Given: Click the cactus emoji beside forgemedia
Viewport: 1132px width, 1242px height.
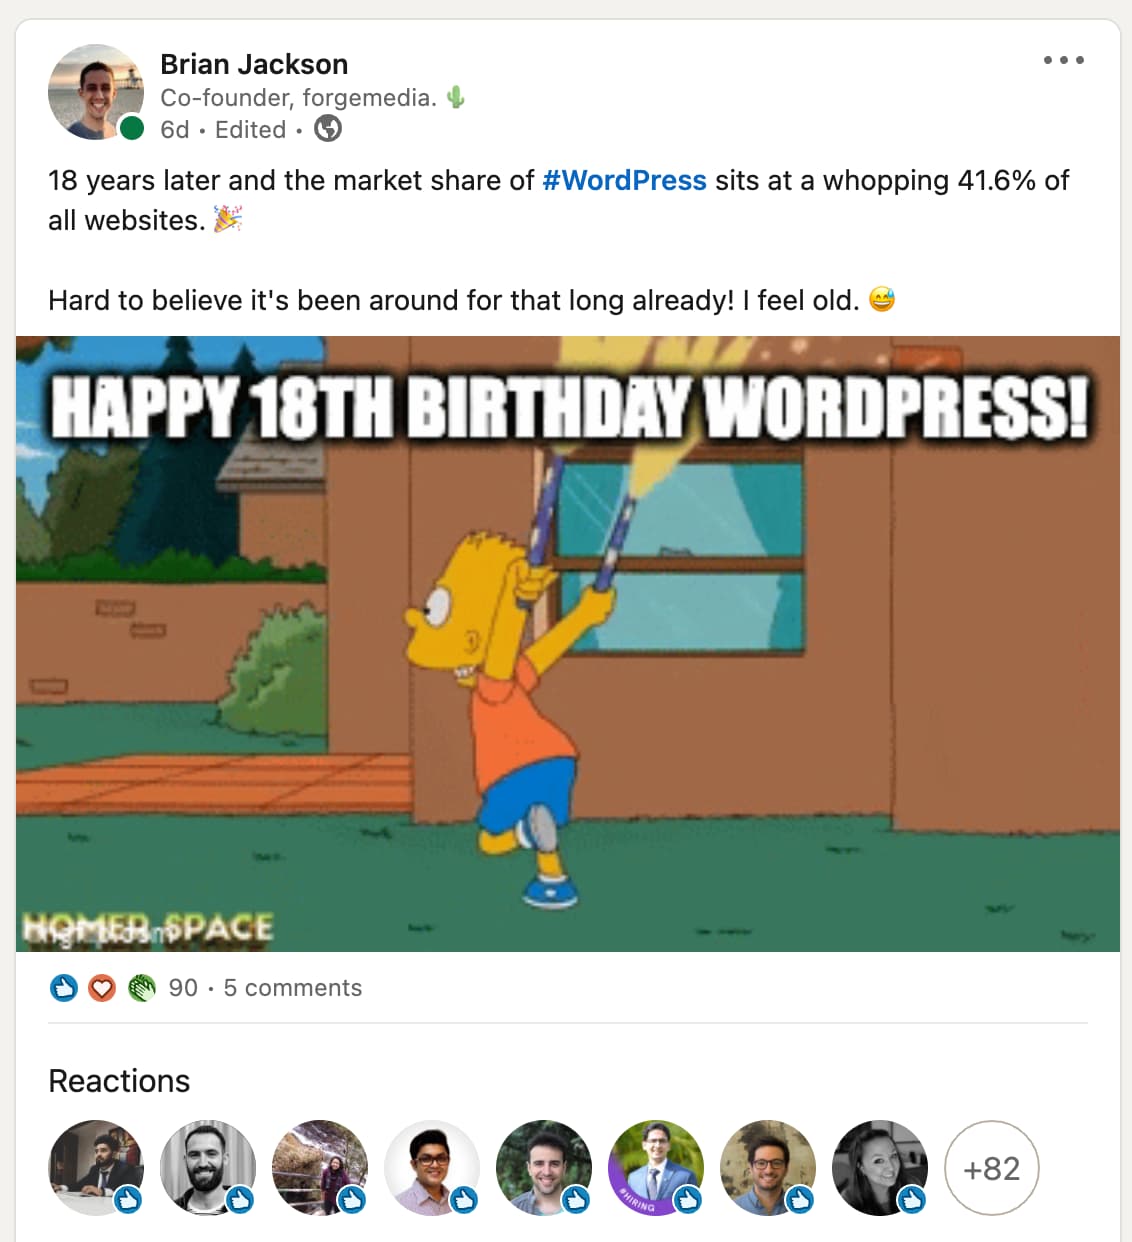Looking at the screenshot, I should point(456,97).
